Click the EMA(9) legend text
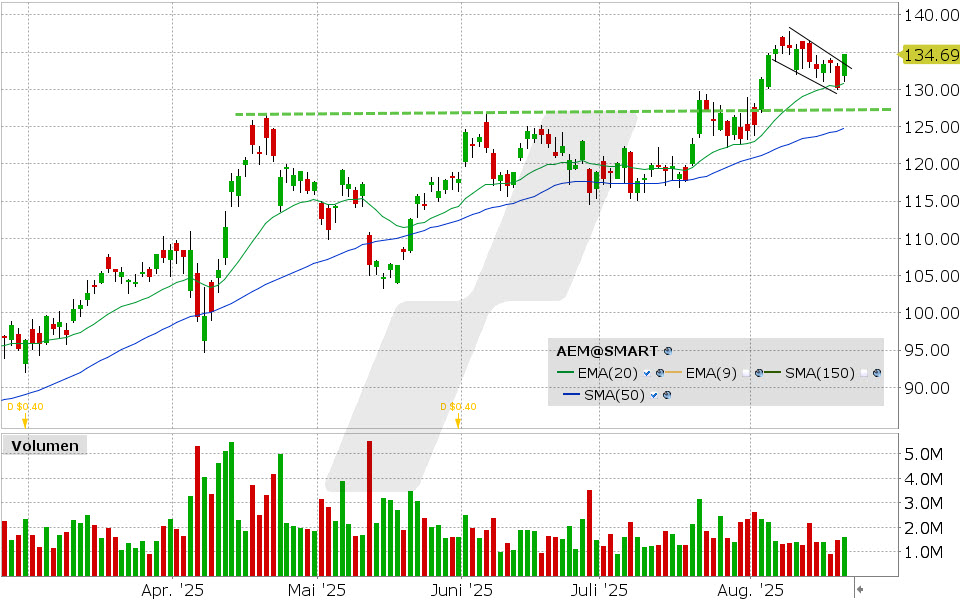This screenshot has width=960, height=600. coord(711,373)
